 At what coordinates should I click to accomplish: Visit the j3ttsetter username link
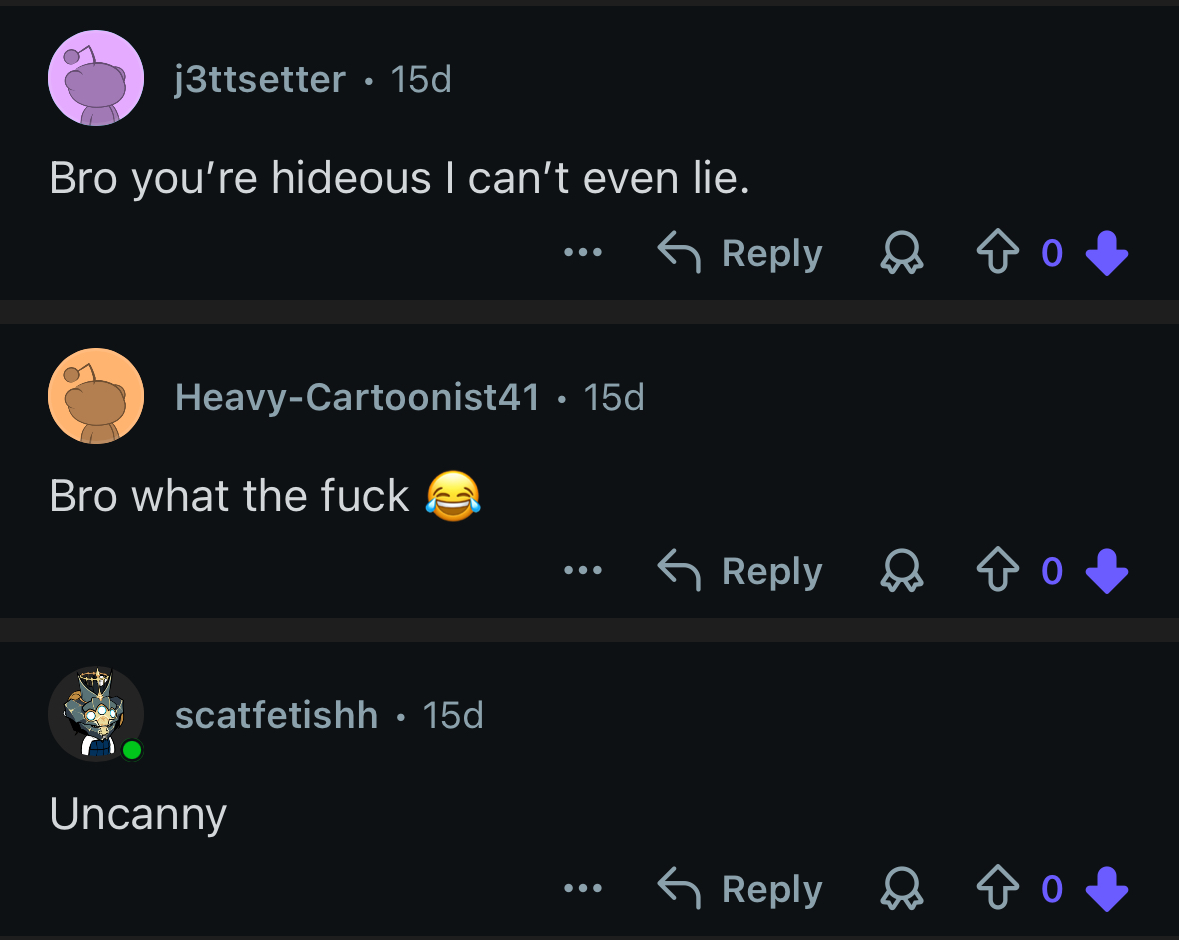tap(260, 79)
